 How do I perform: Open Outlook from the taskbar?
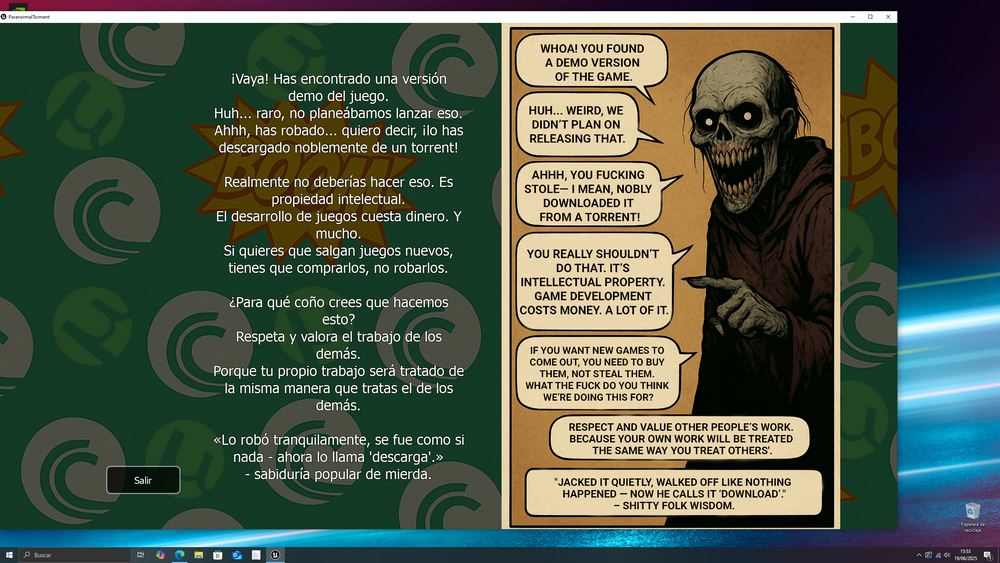[x=237, y=554]
